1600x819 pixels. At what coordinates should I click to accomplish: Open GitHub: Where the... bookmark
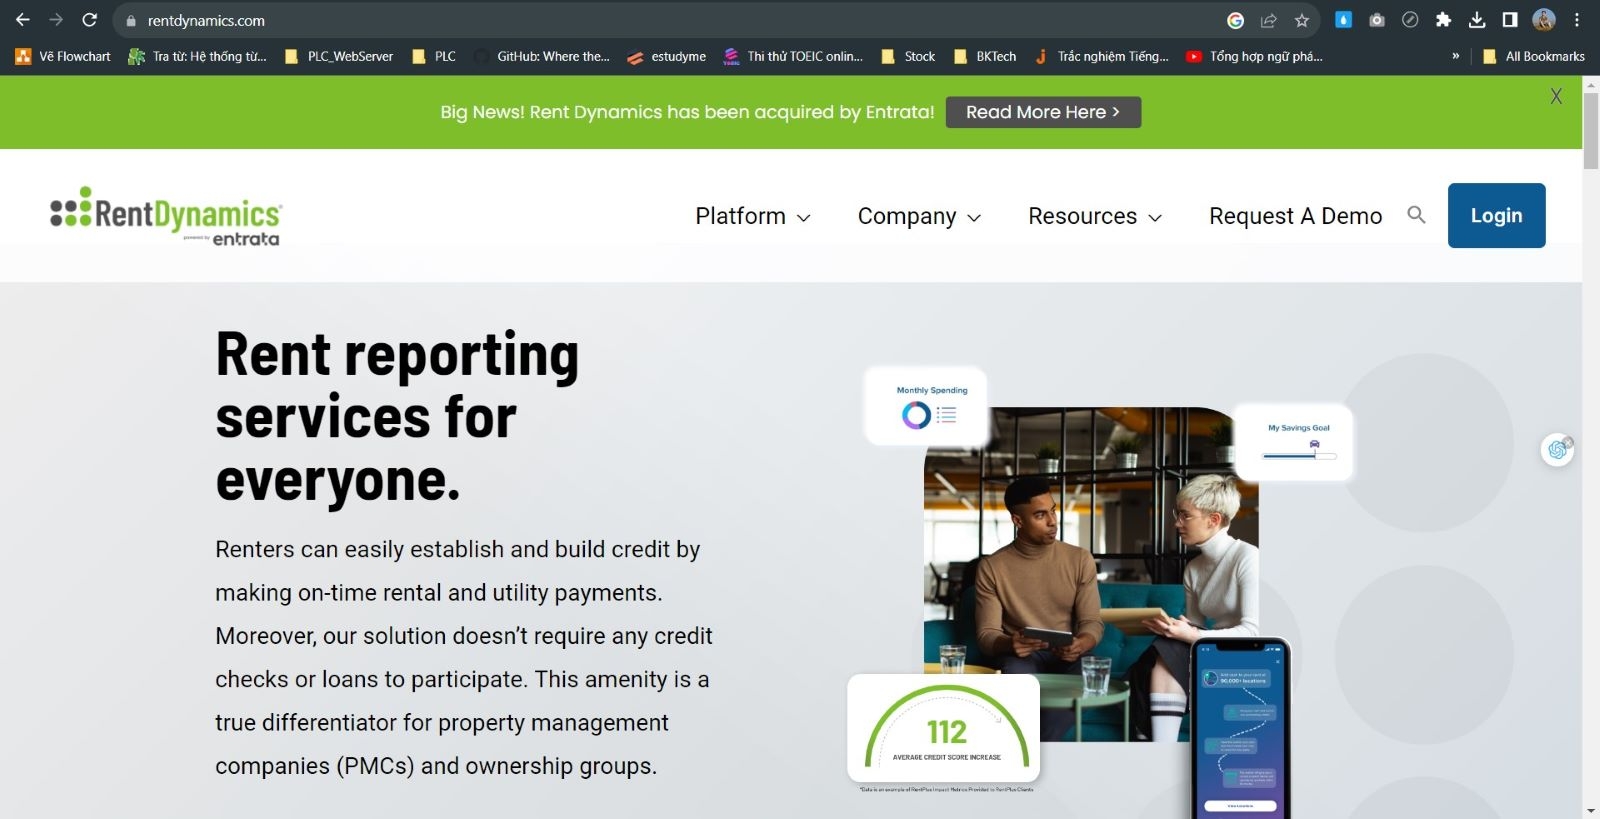click(542, 57)
